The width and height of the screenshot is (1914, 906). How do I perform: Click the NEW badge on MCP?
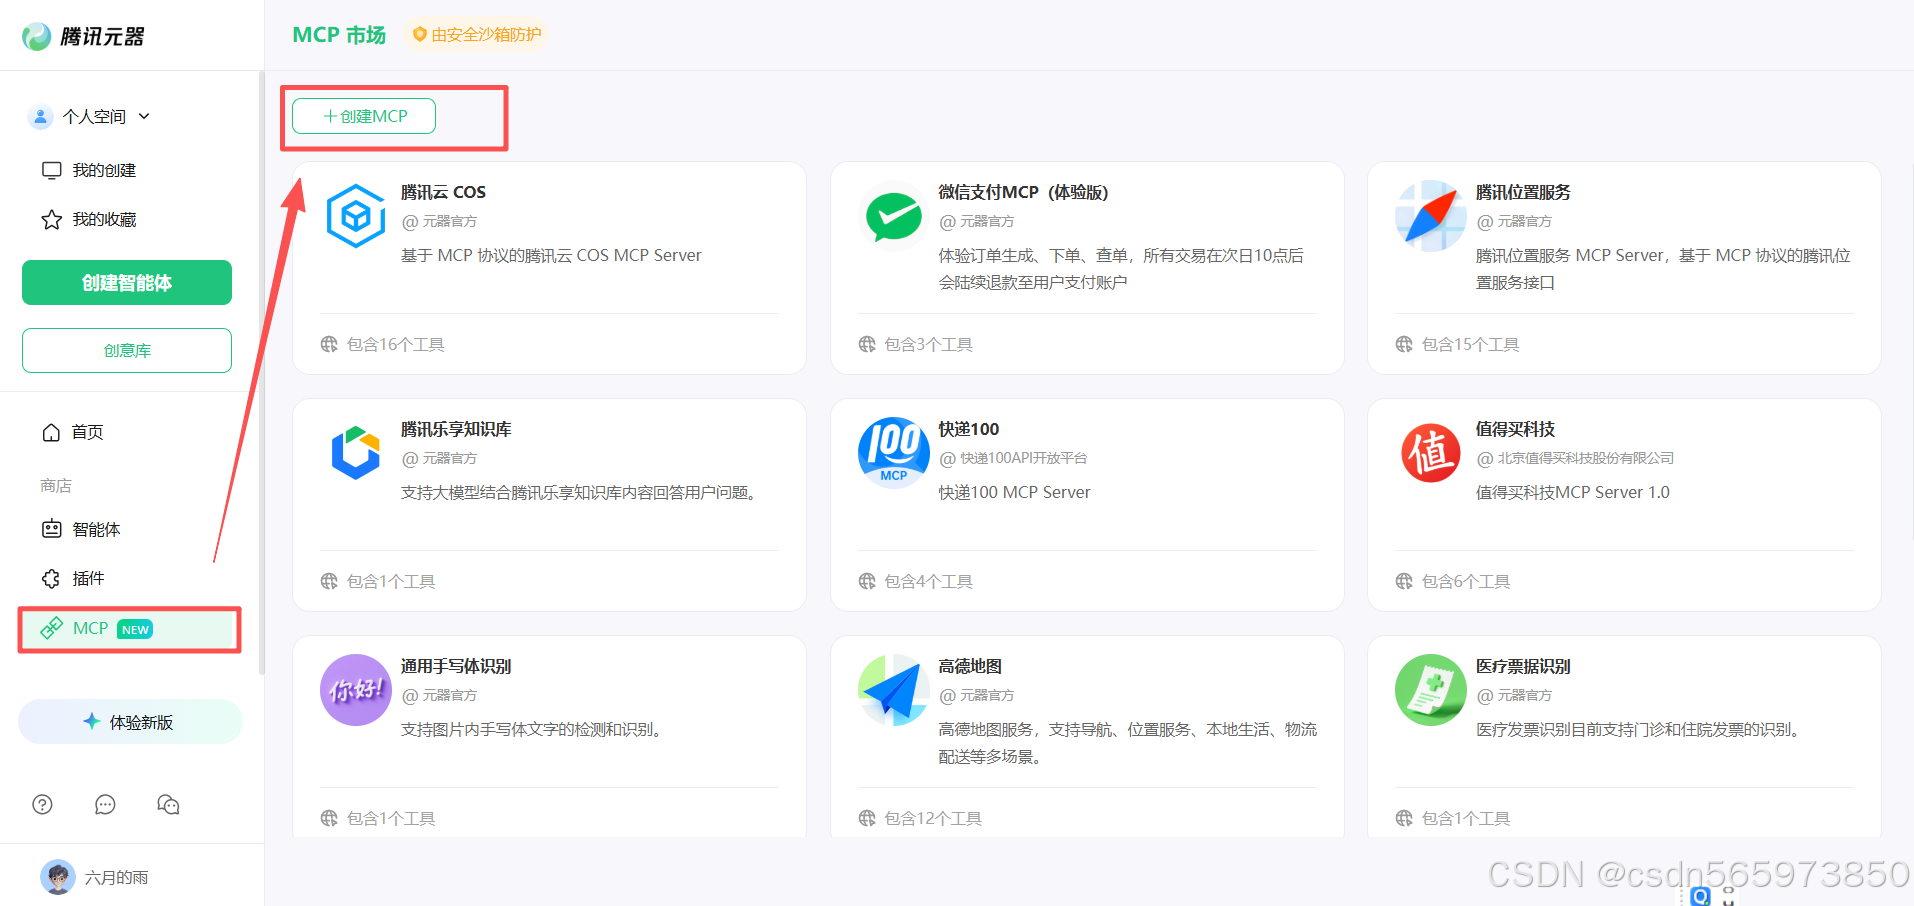(135, 629)
